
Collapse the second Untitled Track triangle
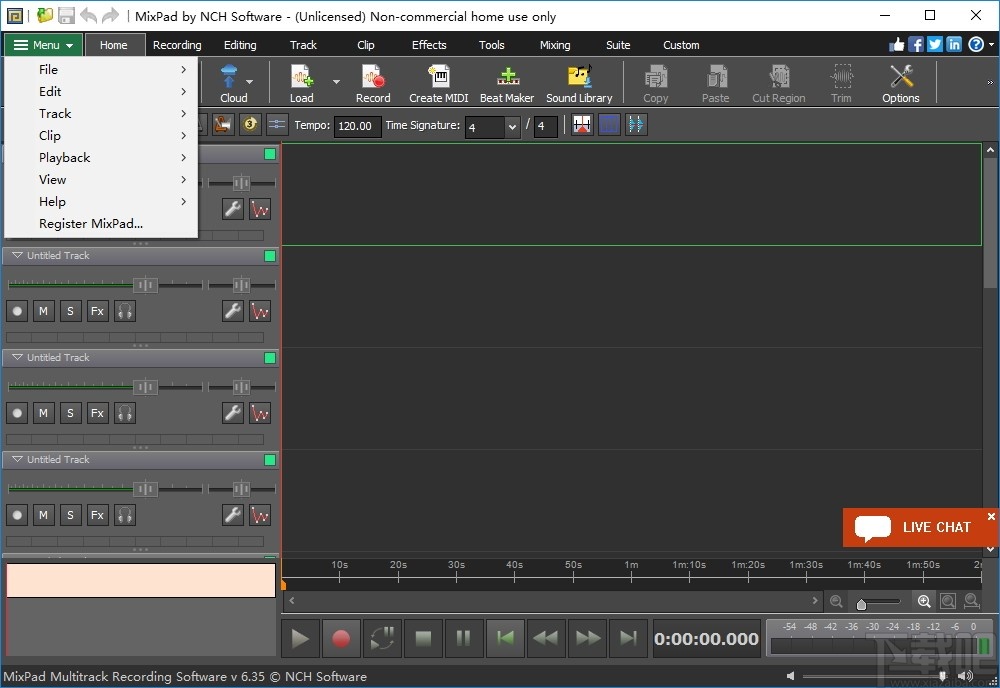click(17, 256)
